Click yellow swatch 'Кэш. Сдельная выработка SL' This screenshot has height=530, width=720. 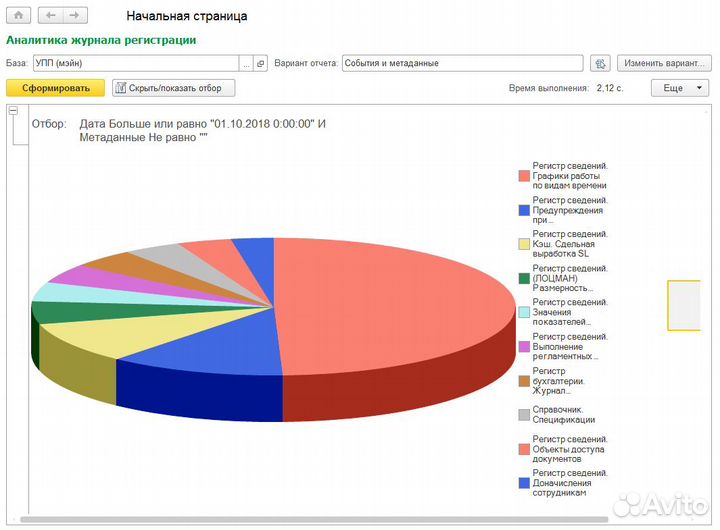(x=524, y=244)
